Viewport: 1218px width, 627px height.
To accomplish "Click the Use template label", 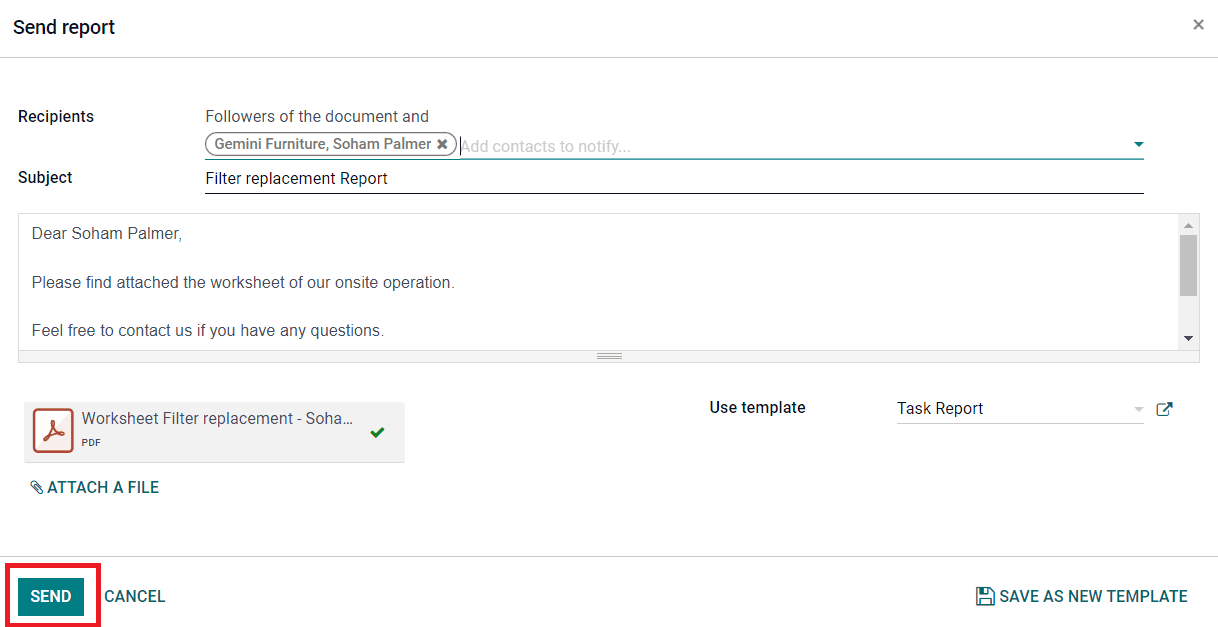I will (757, 408).
